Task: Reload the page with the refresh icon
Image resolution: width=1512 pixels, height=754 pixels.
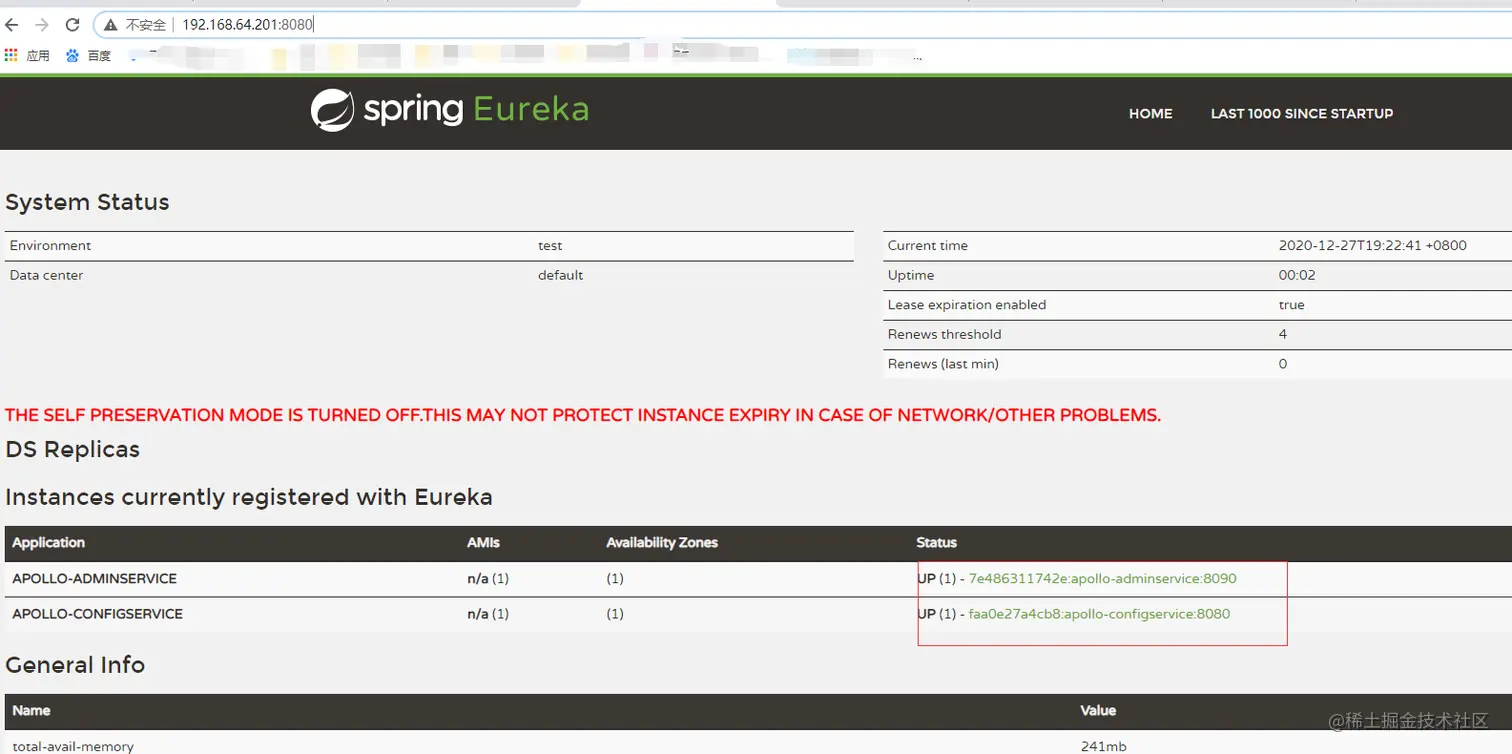Action: (72, 25)
